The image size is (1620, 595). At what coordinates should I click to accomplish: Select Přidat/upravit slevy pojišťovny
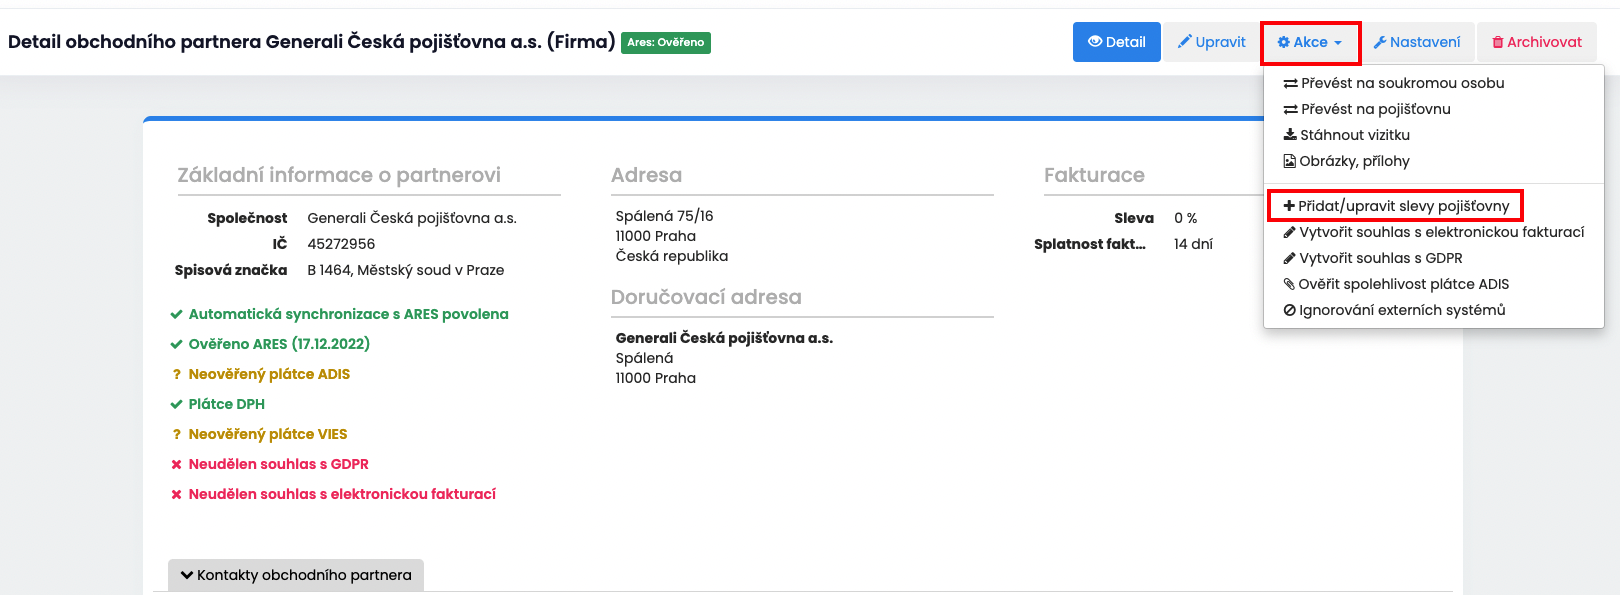[1434, 206]
